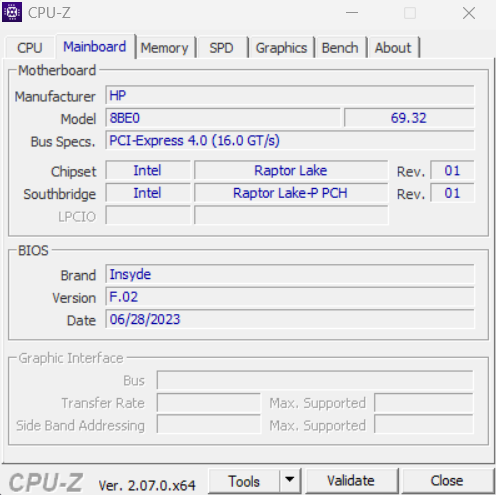Click the Tools button

click(244, 480)
